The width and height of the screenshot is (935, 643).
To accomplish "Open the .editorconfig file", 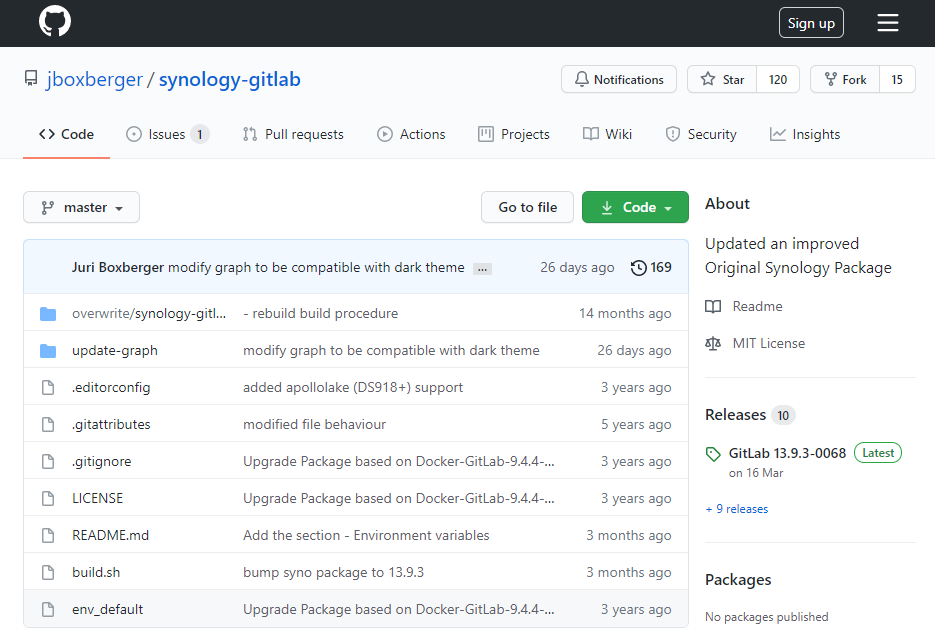I will pos(111,388).
